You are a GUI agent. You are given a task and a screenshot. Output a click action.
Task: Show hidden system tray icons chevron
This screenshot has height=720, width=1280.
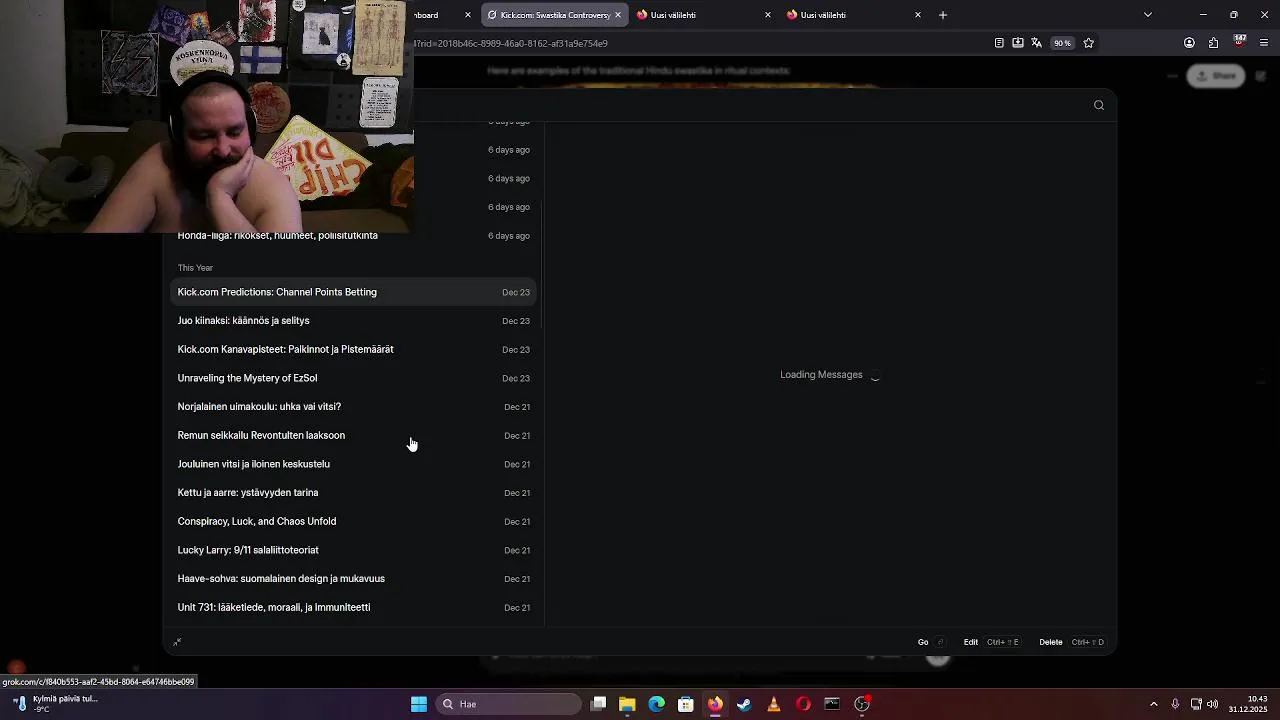pyautogui.click(x=1153, y=704)
